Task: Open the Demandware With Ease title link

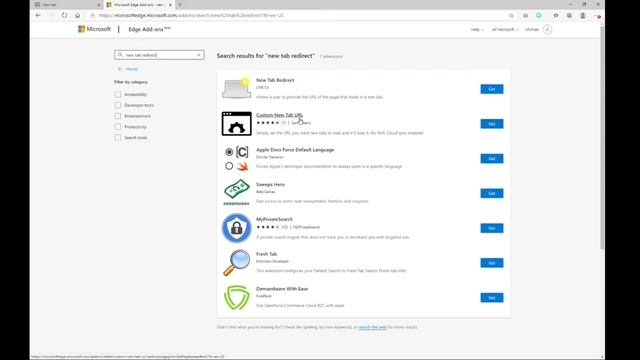Action: (x=282, y=289)
